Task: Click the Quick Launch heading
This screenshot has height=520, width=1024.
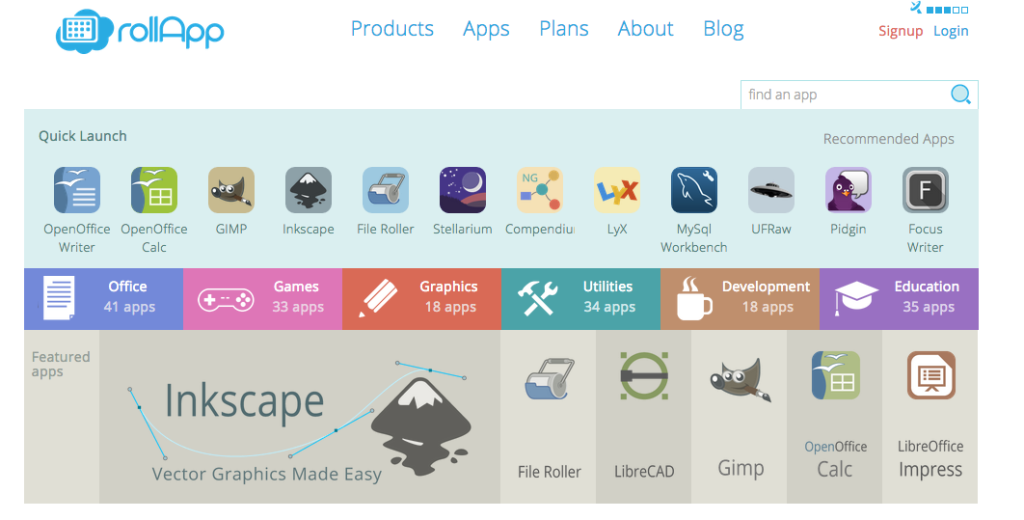Action: tap(82, 136)
